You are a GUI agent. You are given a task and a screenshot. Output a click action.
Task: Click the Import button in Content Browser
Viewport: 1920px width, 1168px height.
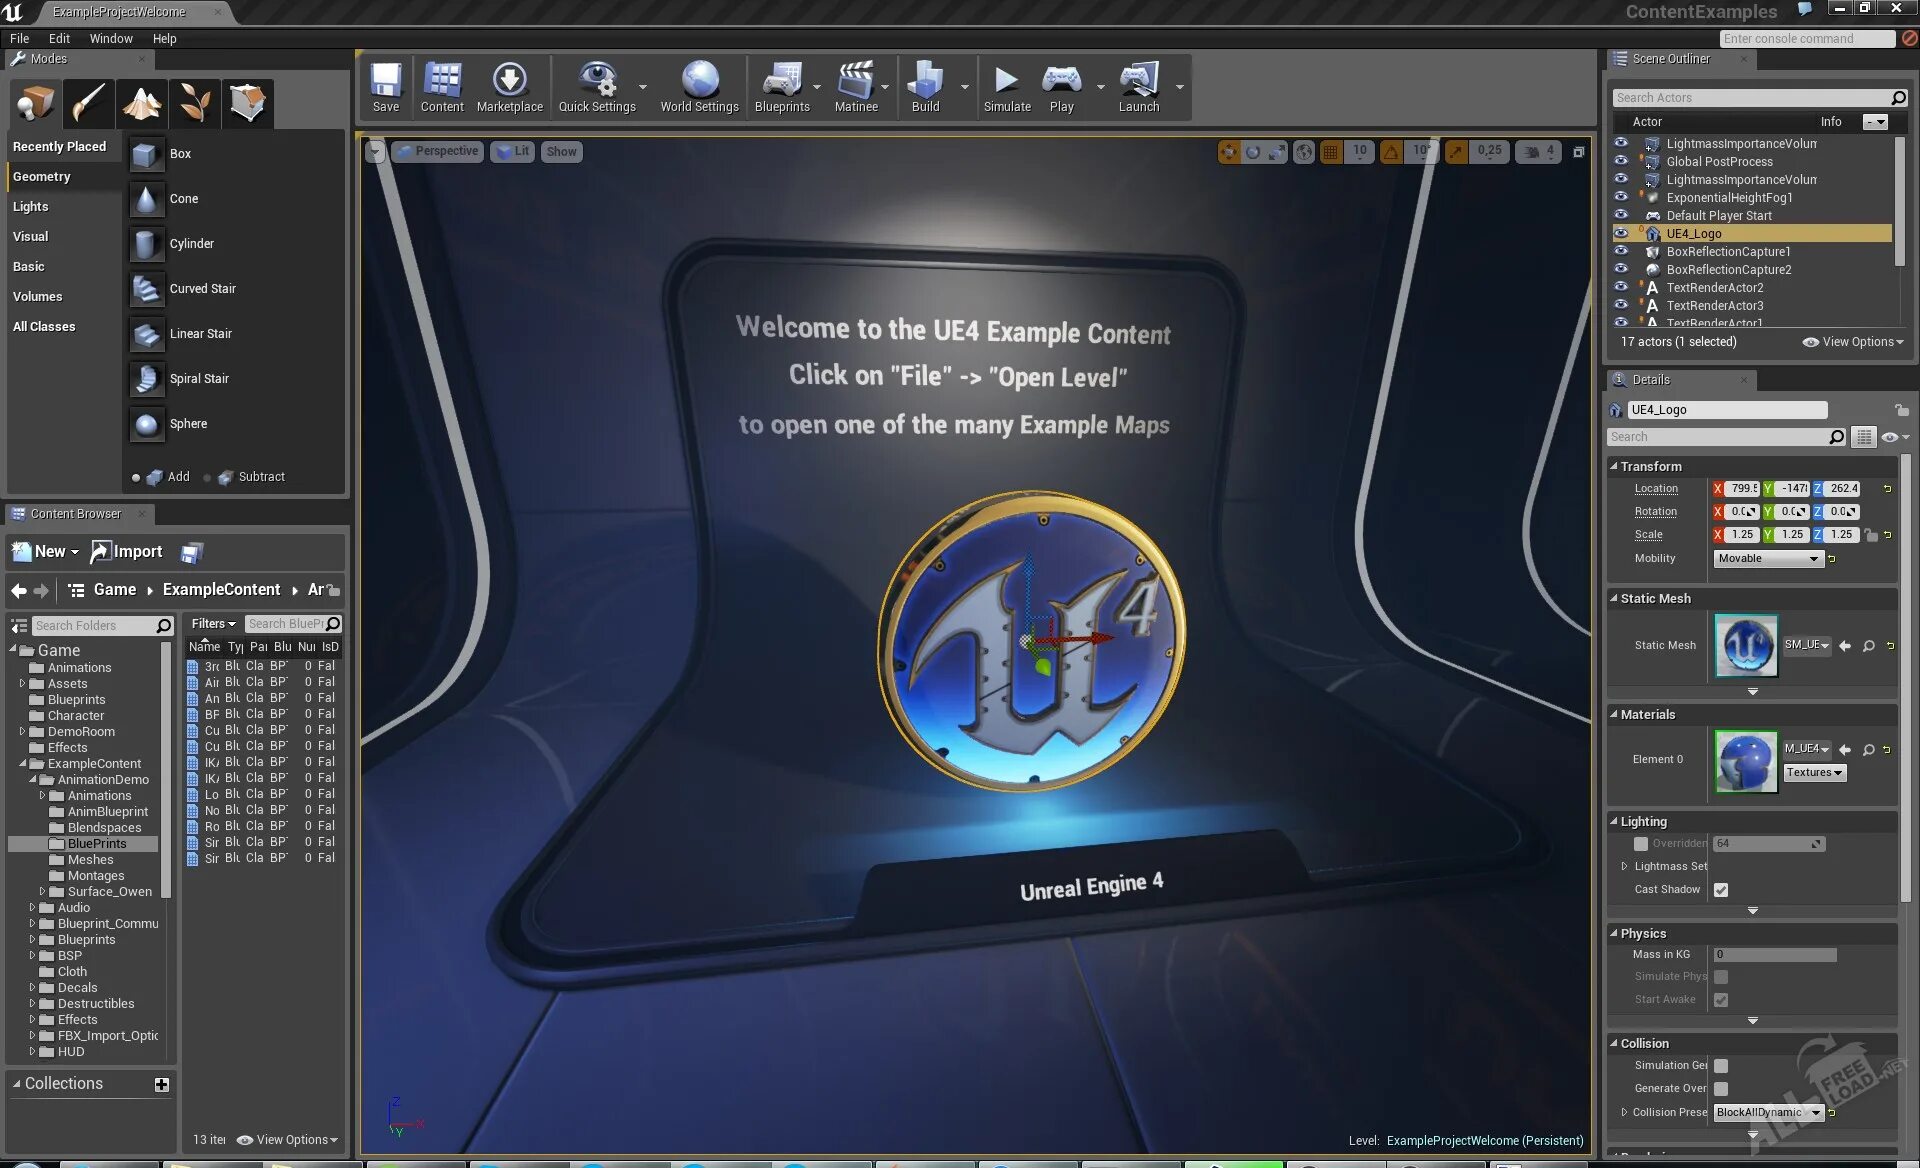tap(127, 552)
